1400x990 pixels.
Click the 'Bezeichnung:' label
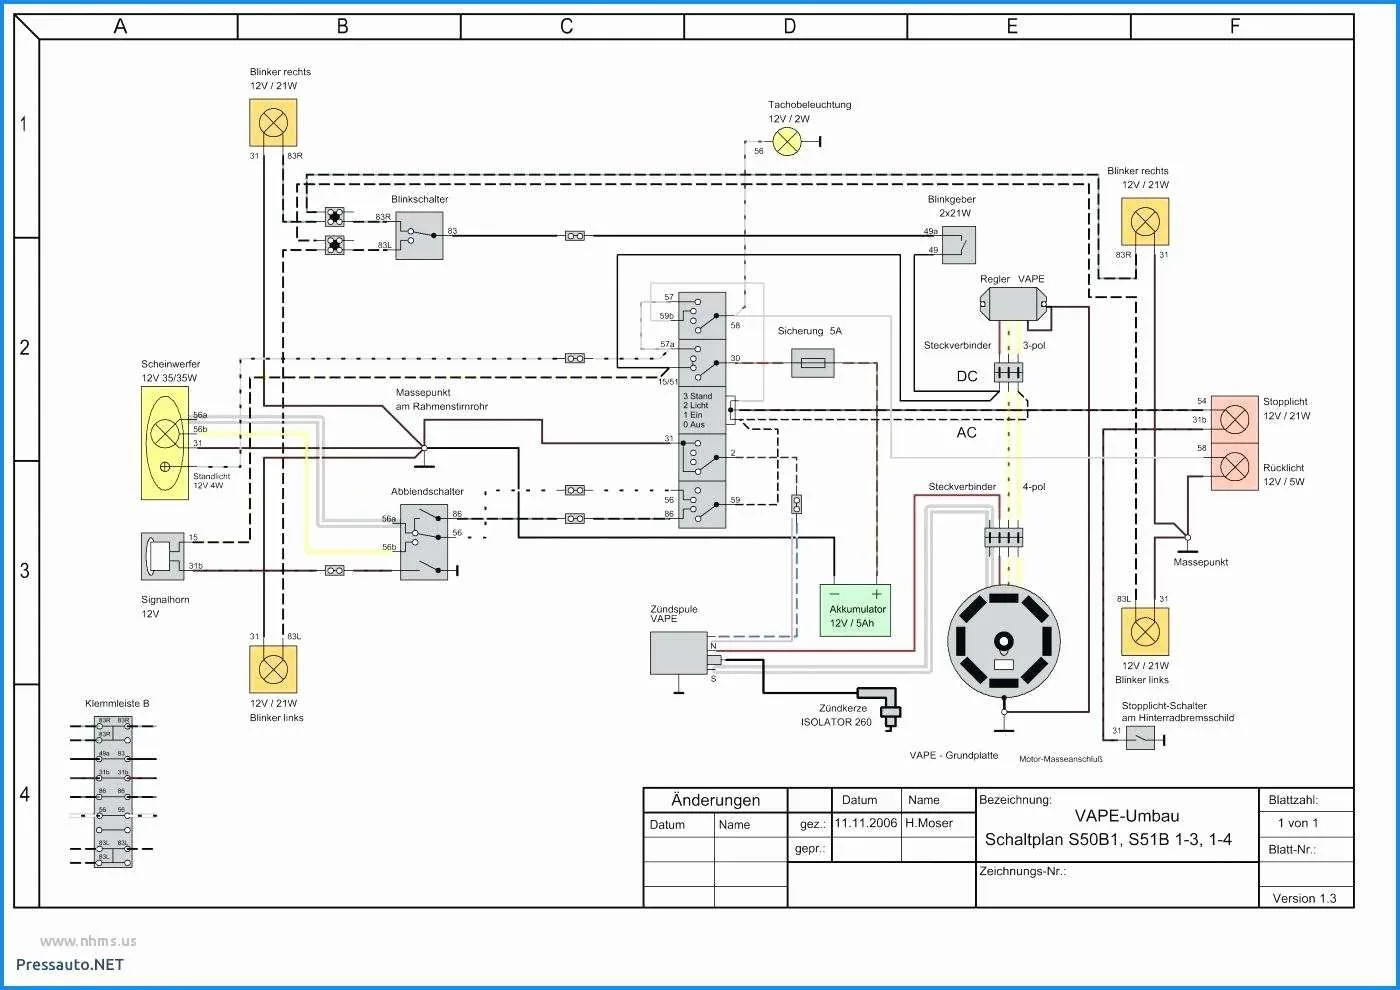point(1015,800)
